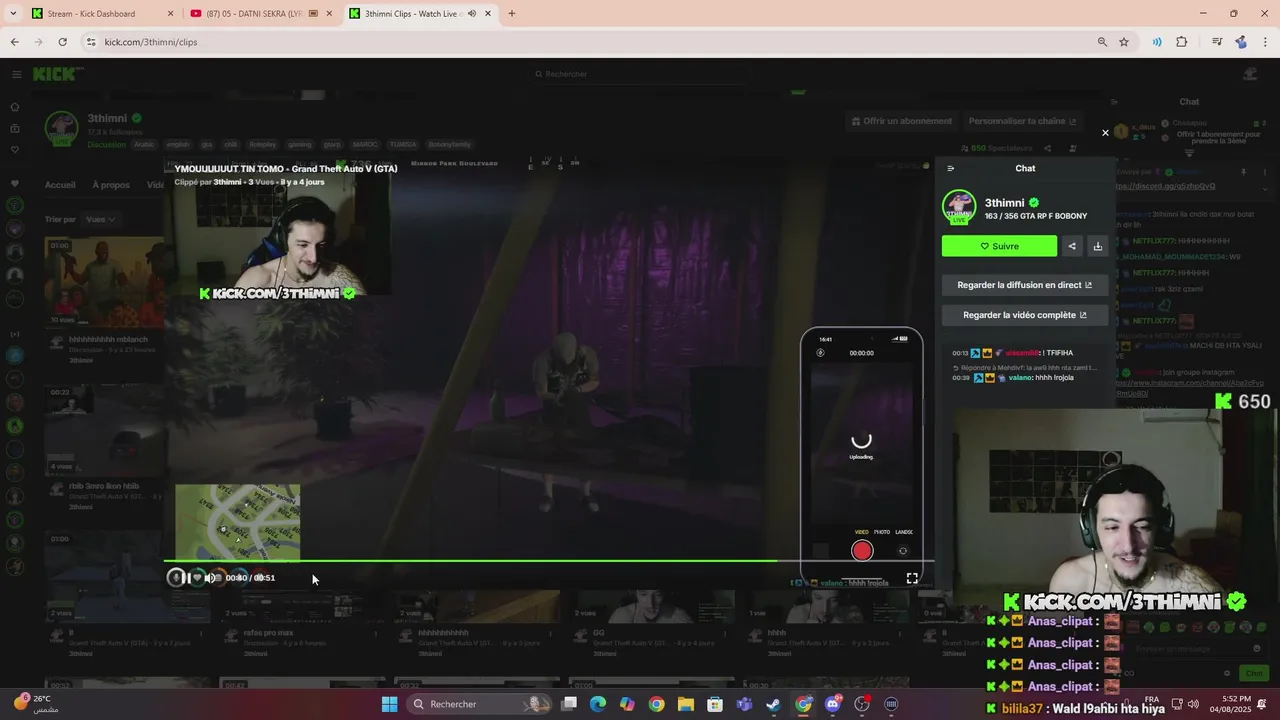Open Regarder la vidéo complète
Image resolution: width=1280 pixels, height=720 pixels.
tap(1025, 315)
